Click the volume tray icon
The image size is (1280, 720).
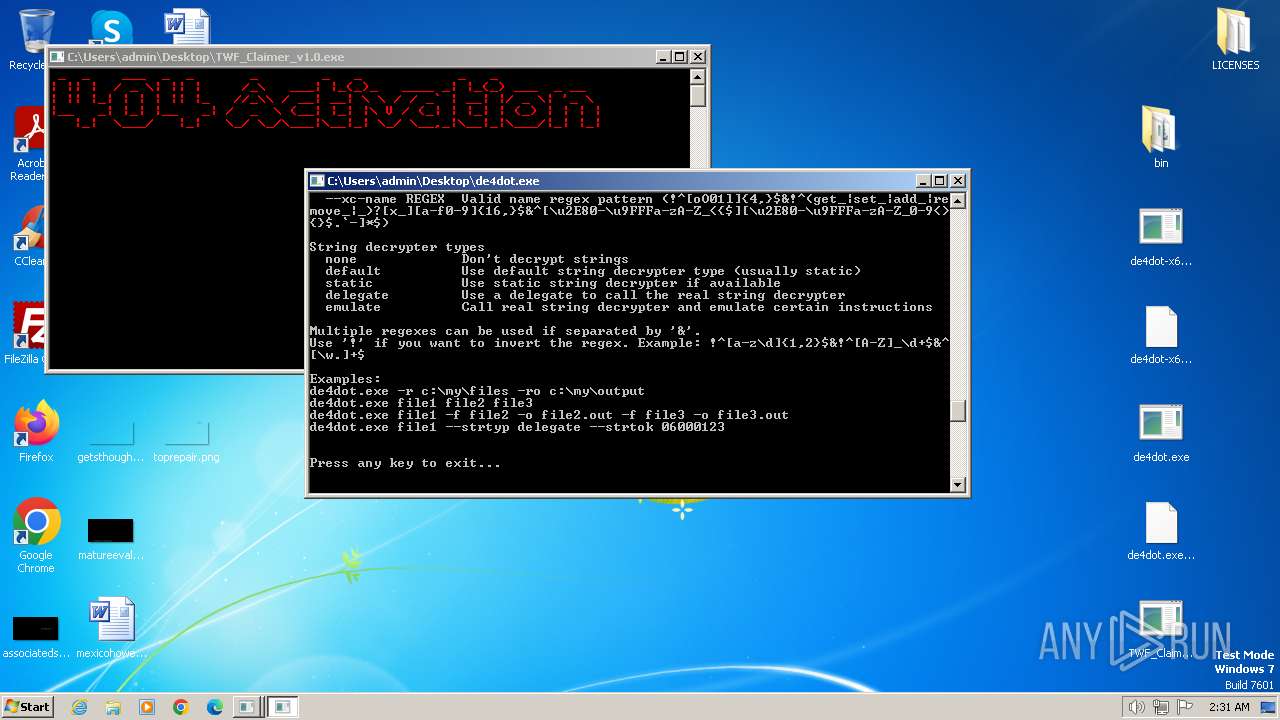coord(1137,707)
